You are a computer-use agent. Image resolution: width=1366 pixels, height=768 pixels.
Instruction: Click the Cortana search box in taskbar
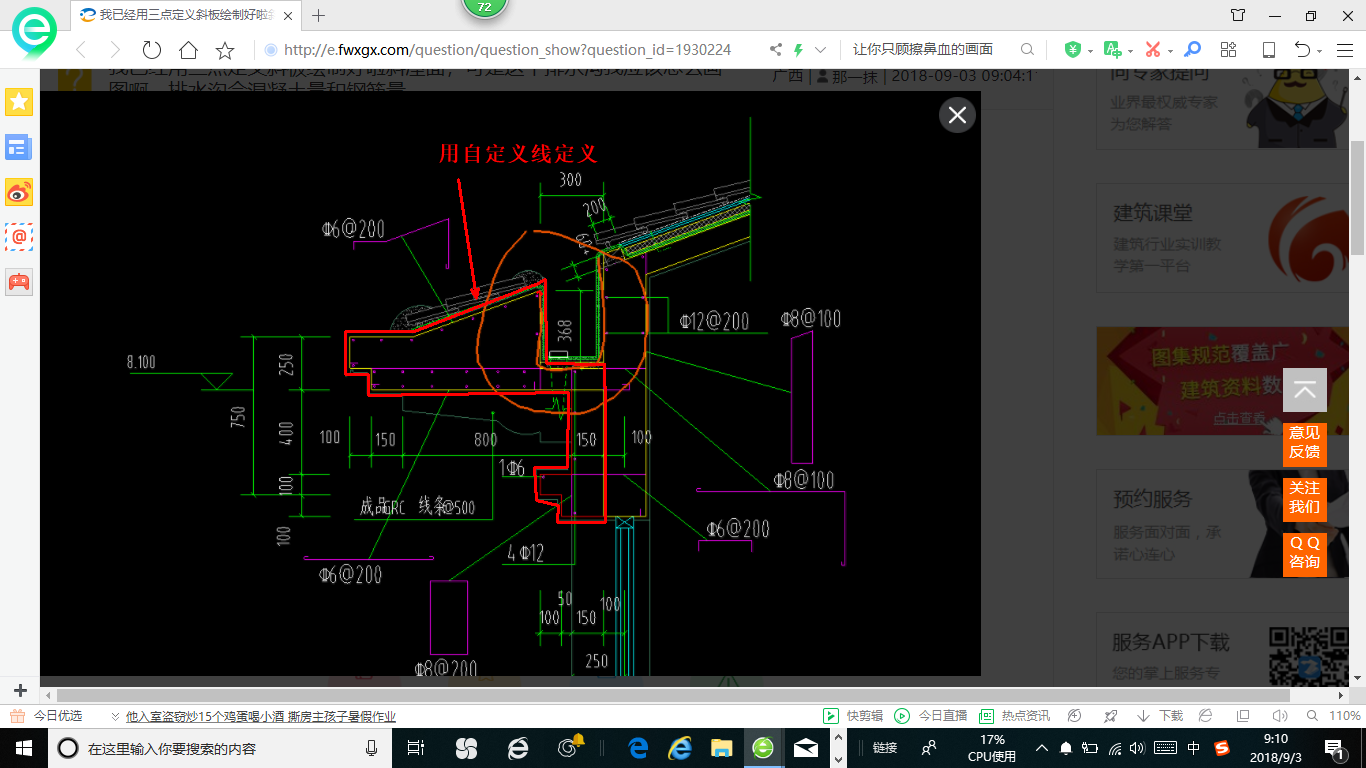click(x=220, y=748)
